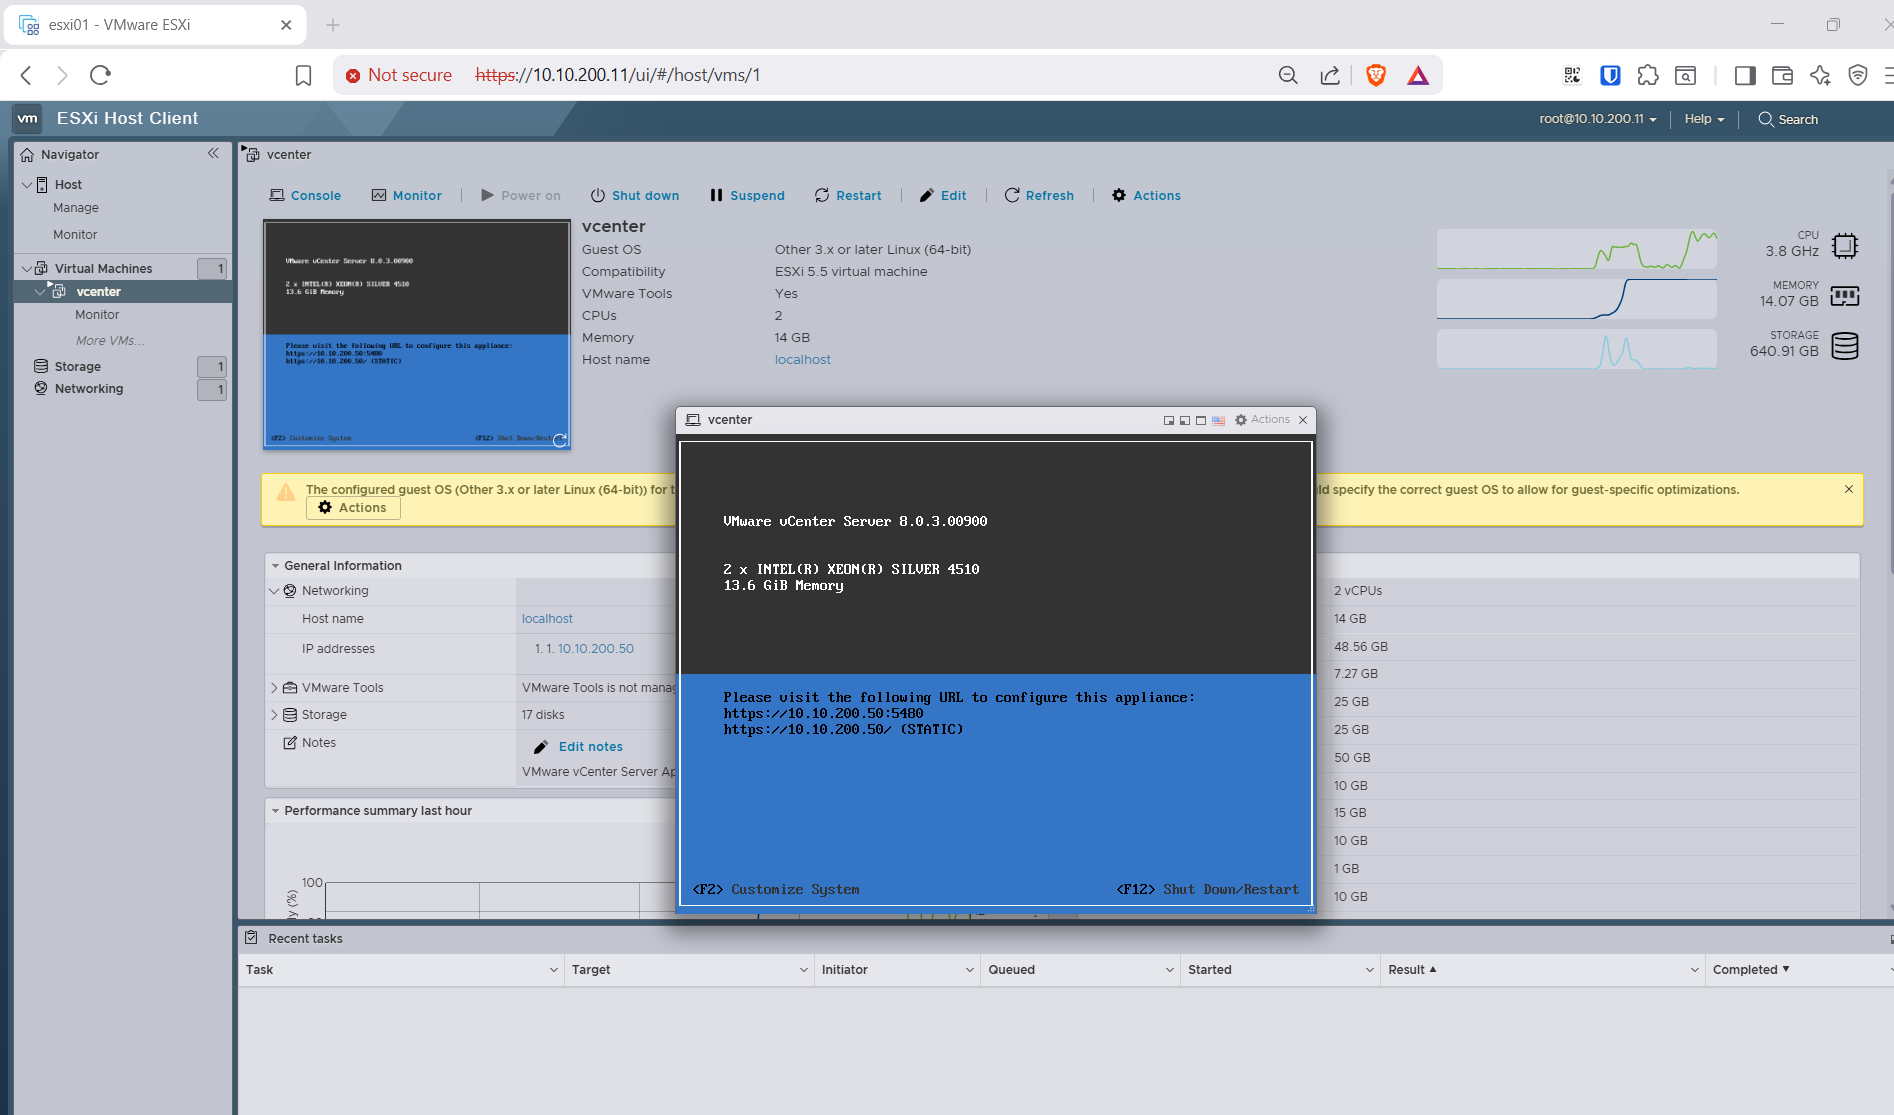Click Edit notes link
Screen dimensions: 1894x1115
[578, 747]
